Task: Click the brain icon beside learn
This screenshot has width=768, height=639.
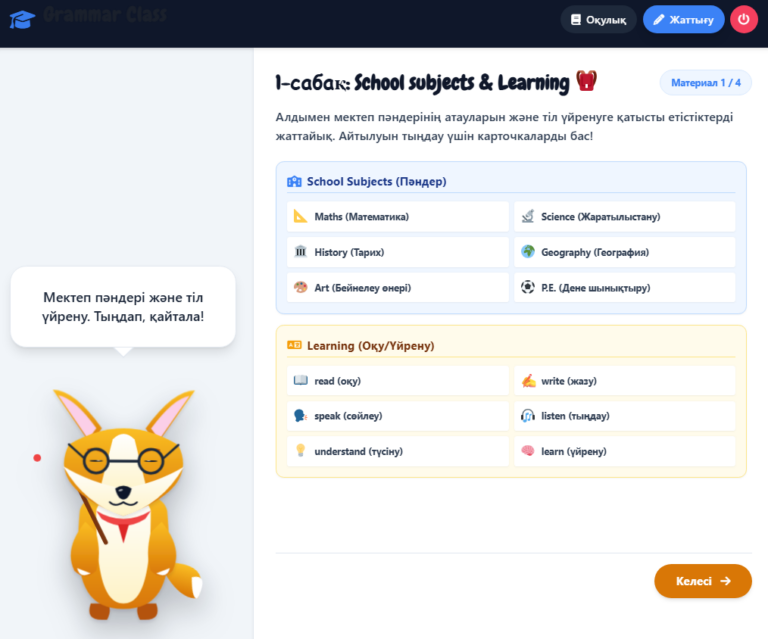Action: 528,450
